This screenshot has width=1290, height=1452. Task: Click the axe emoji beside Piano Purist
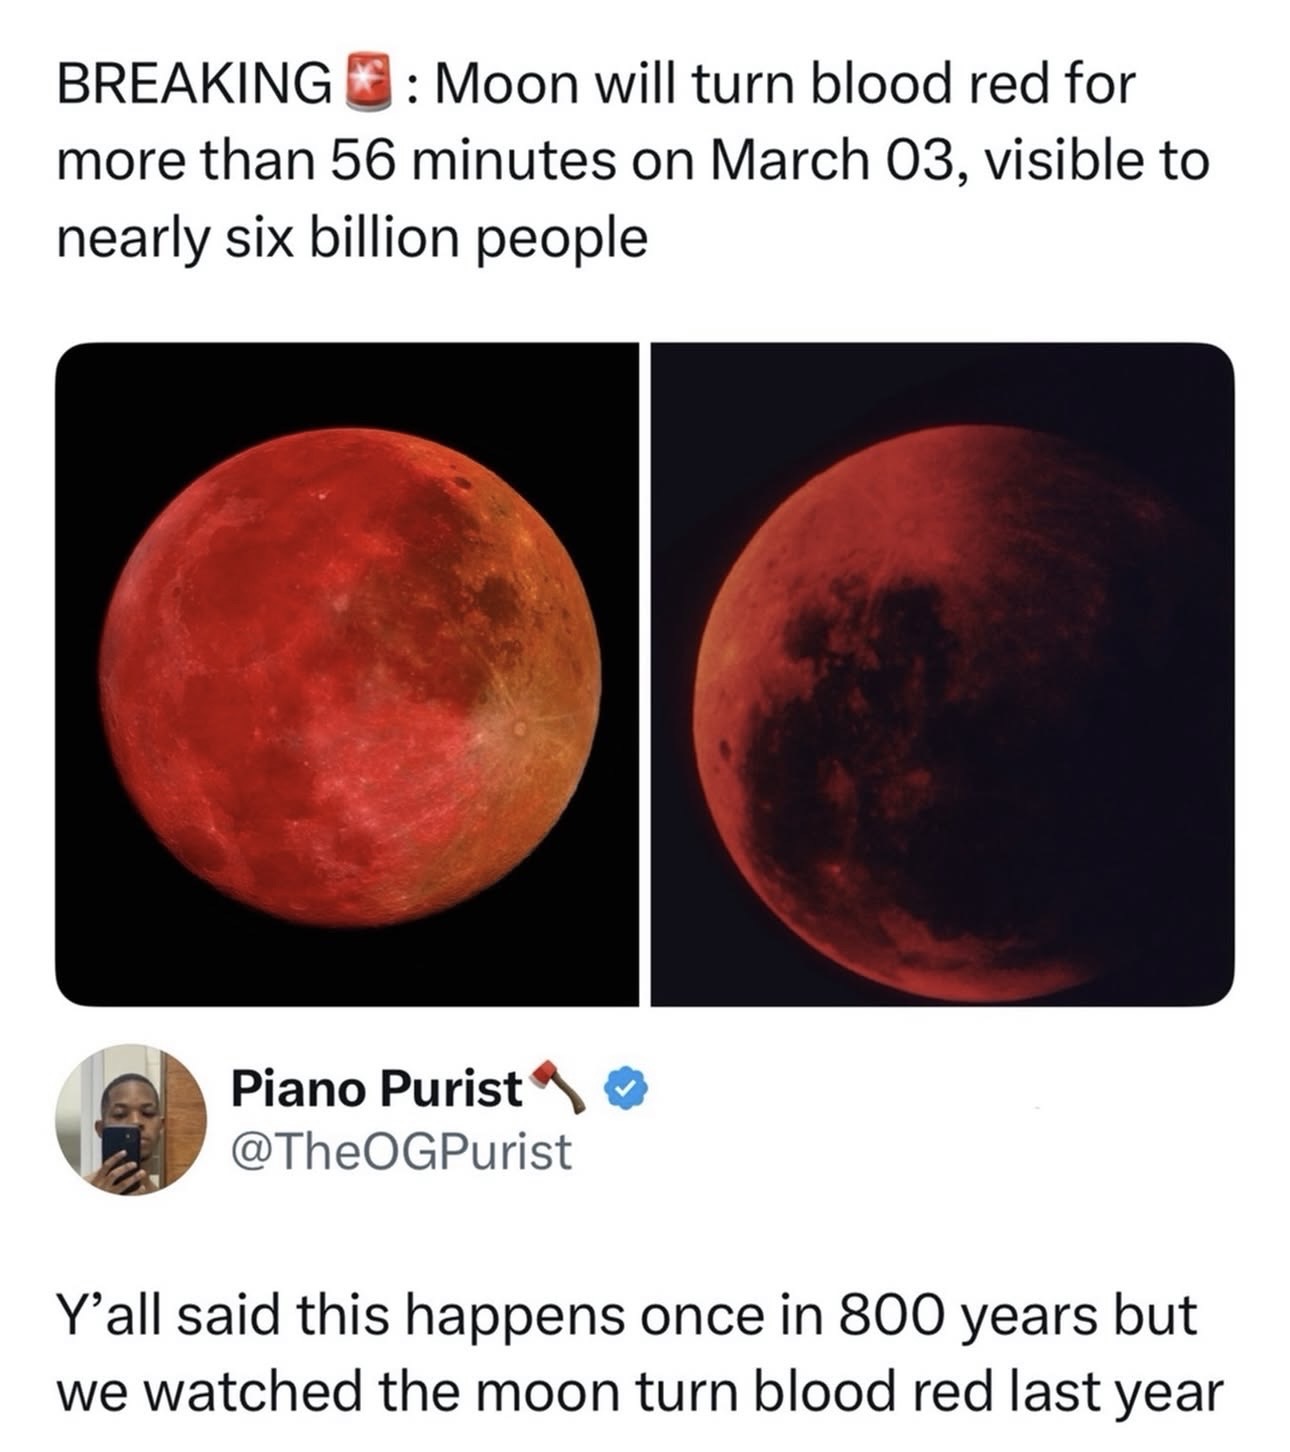pyautogui.click(x=558, y=1086)
